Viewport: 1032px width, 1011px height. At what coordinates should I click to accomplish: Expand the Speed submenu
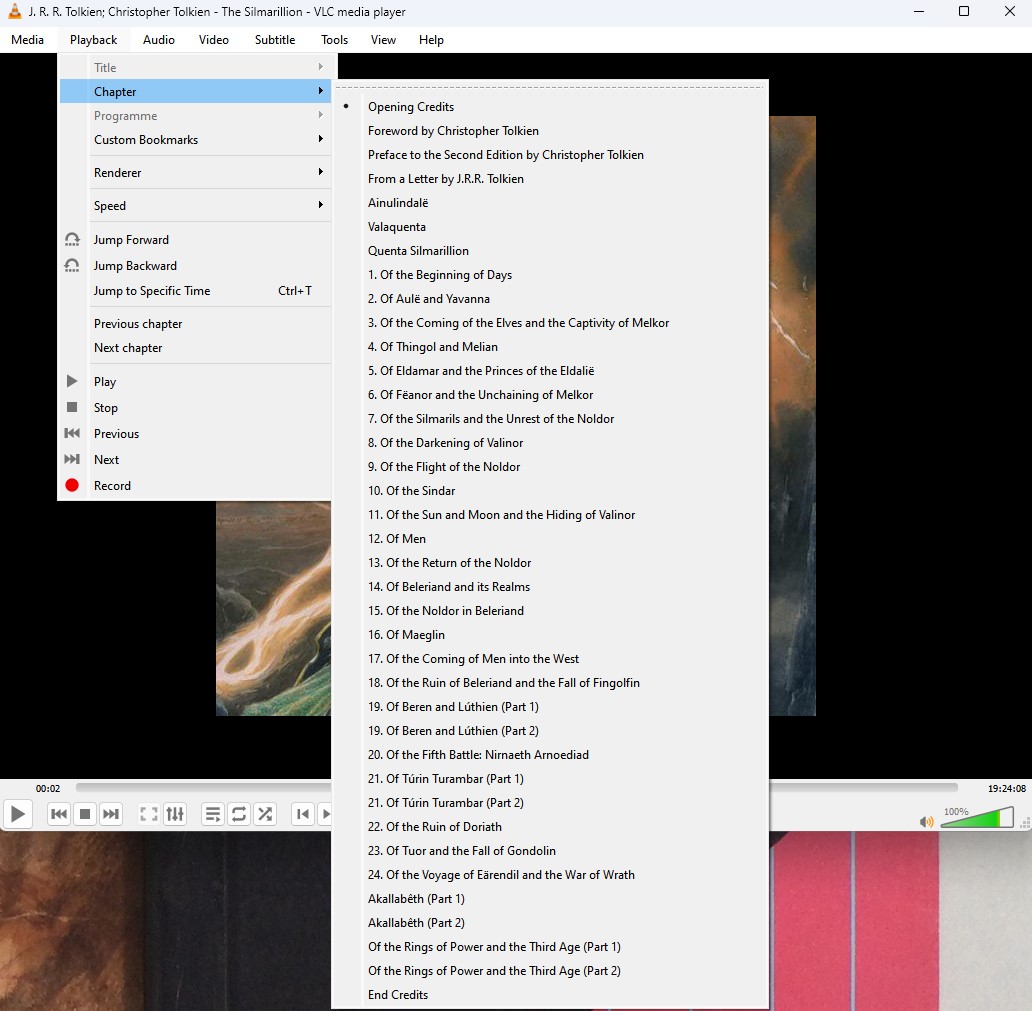195,205
